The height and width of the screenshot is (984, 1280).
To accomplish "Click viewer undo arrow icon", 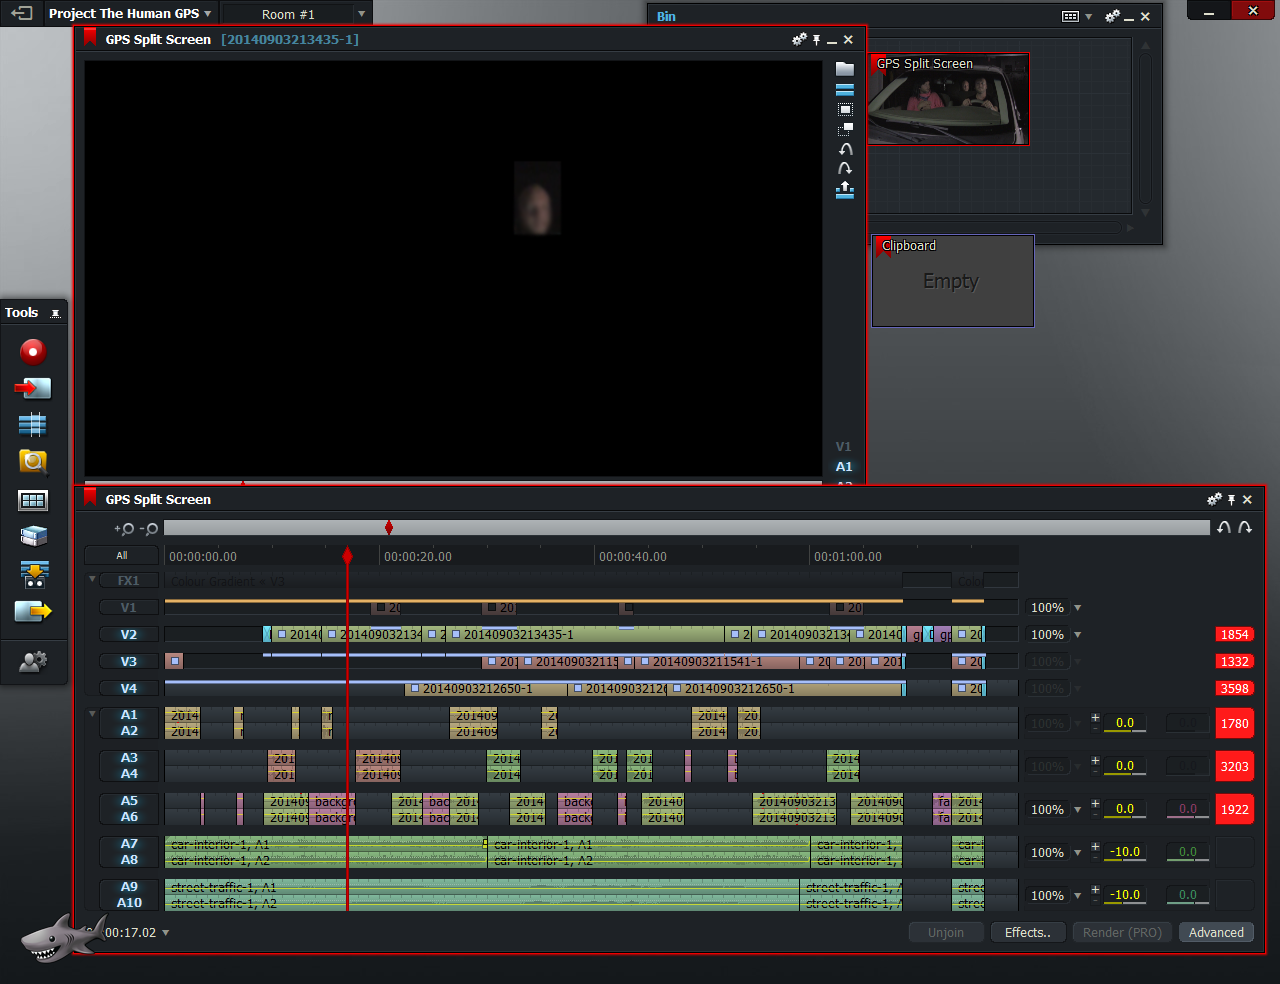I will [x=845, y=149].
